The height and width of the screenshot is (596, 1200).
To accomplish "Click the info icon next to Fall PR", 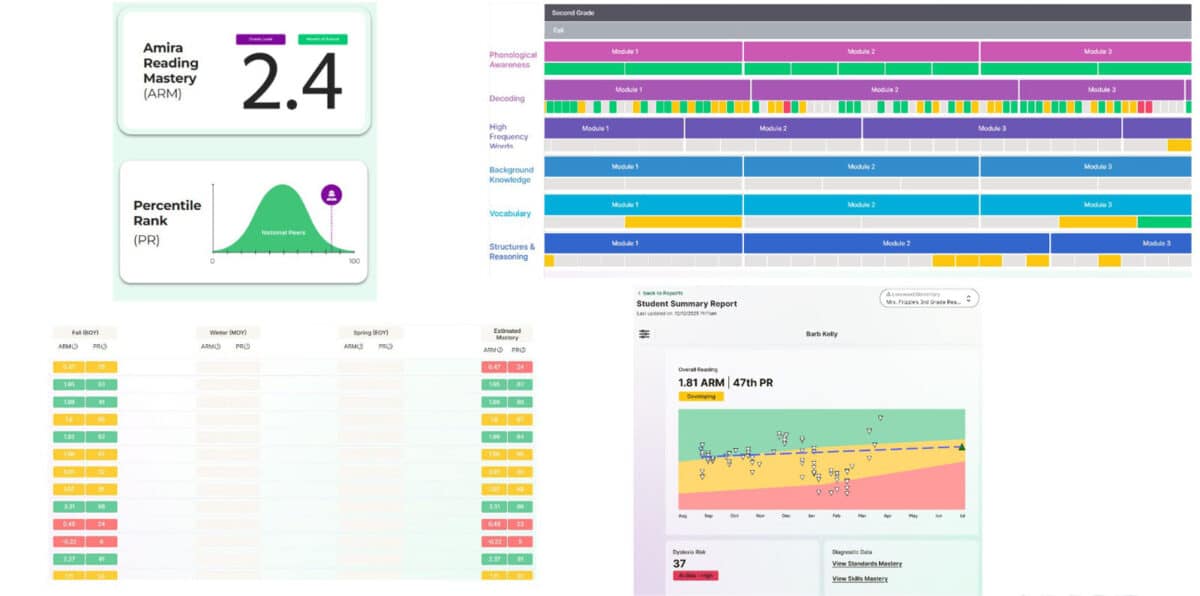I will (x=104, y=347).
